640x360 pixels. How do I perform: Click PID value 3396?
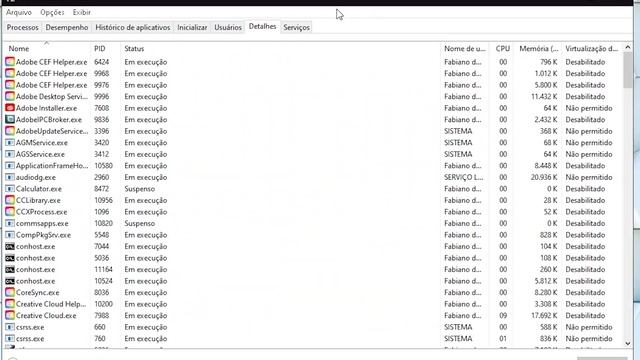click(x=102, y=131)
